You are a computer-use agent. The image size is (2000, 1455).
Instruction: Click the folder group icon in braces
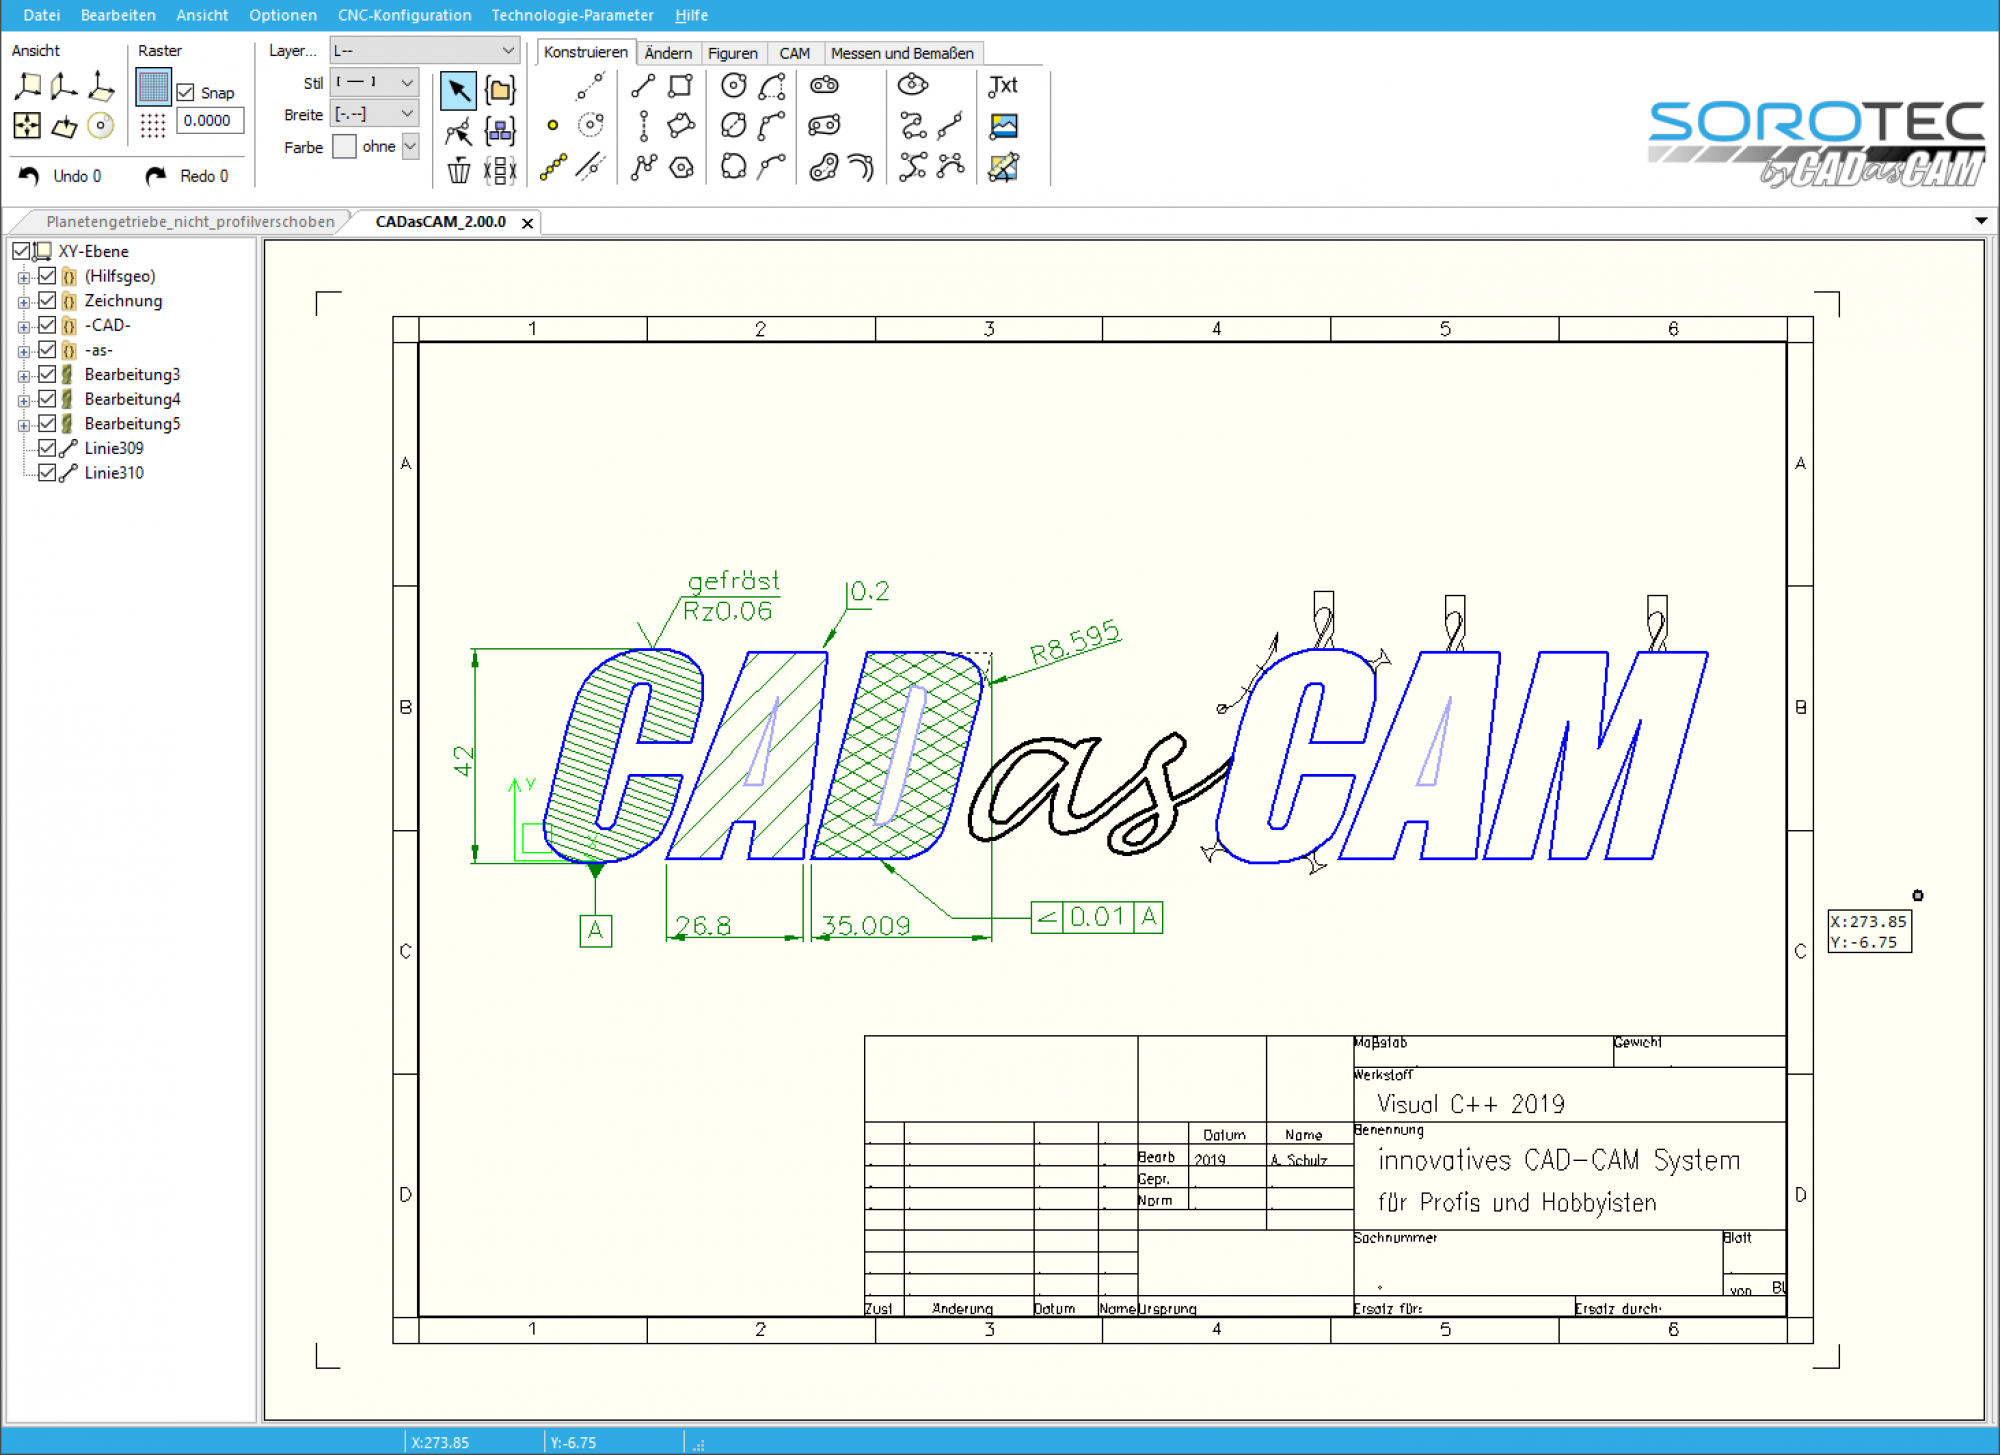[500, 90]
